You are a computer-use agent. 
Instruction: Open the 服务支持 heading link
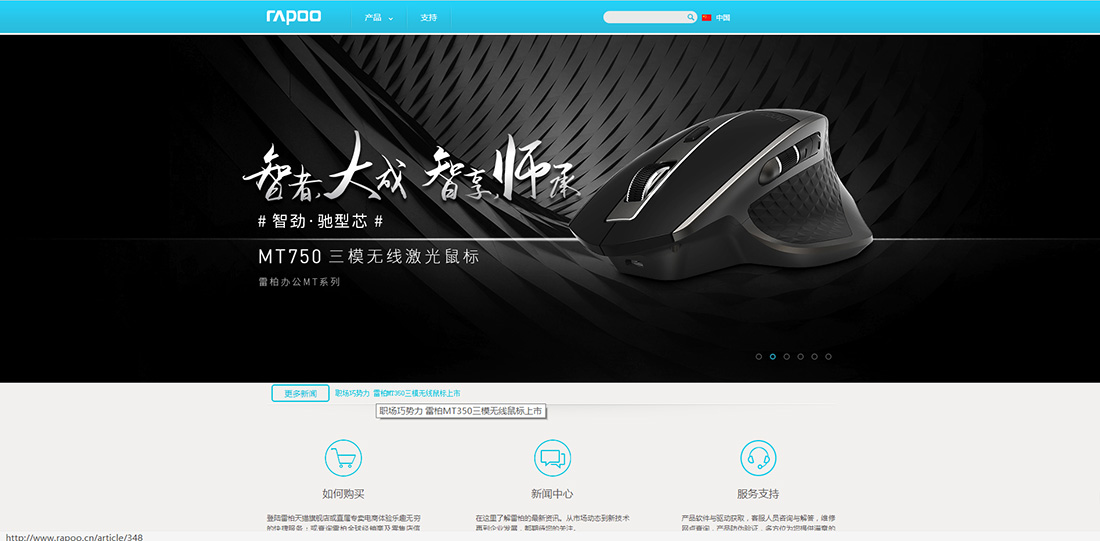pyautogui.click(x=758, y=494)
